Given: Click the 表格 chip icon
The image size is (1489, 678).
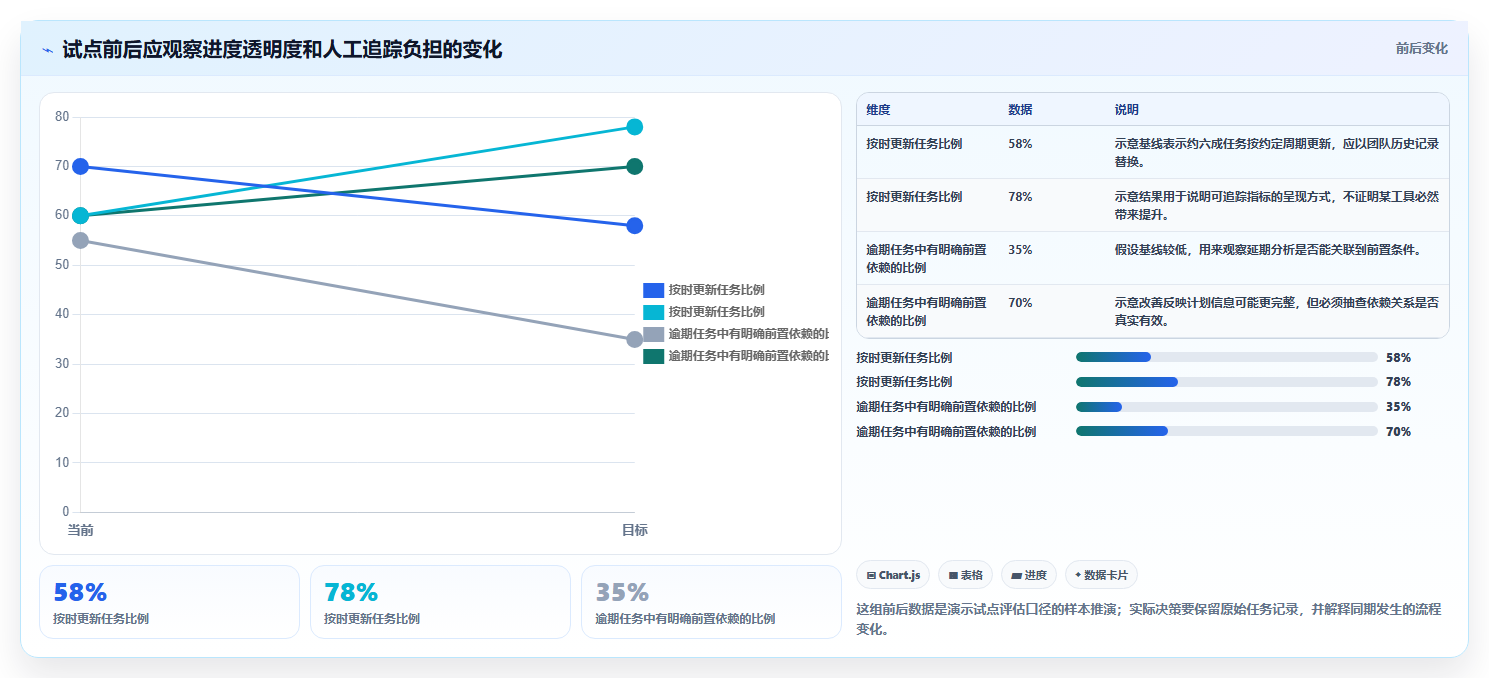Looking at the screenshot, I should click(953, 576).
